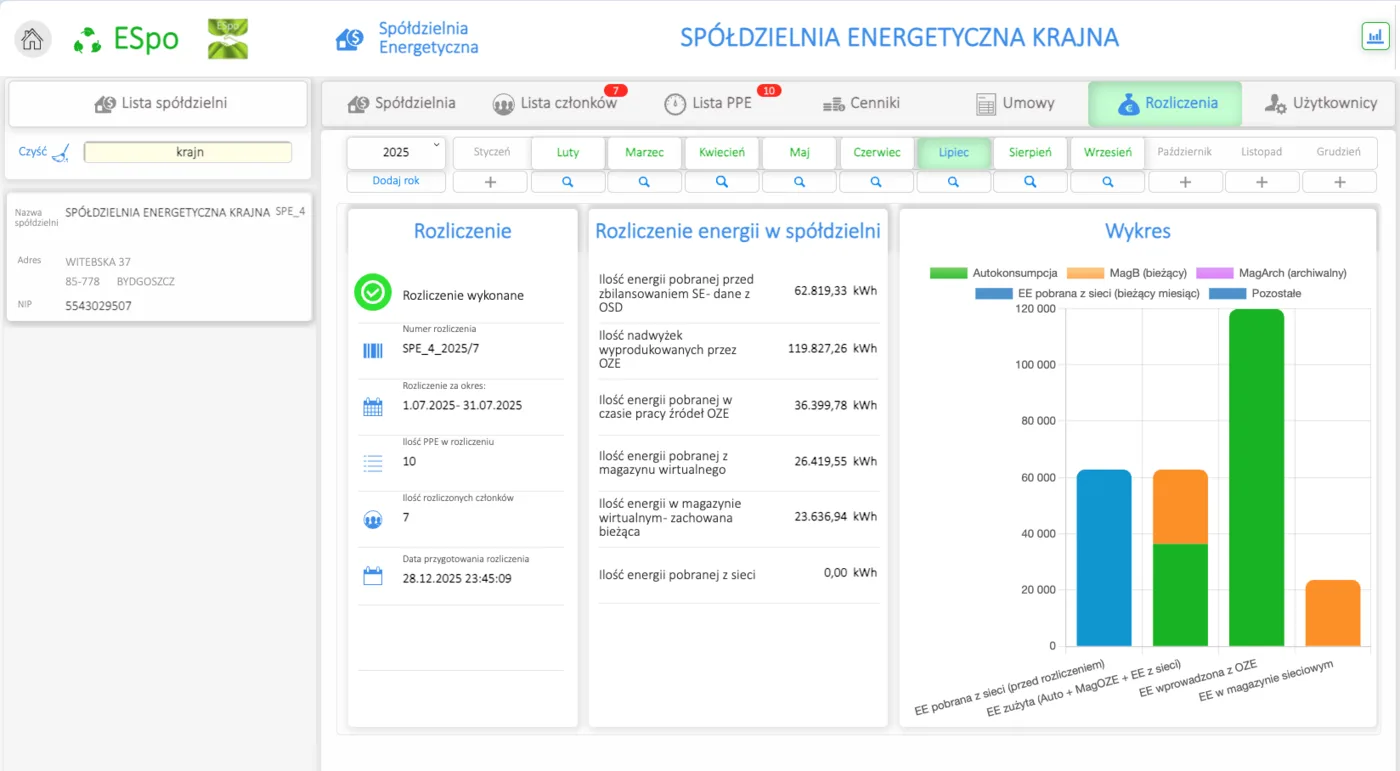This screenshot has width=1400, height=771.
Task: Select the Czerwiec month button
Action: coord(876,153)
